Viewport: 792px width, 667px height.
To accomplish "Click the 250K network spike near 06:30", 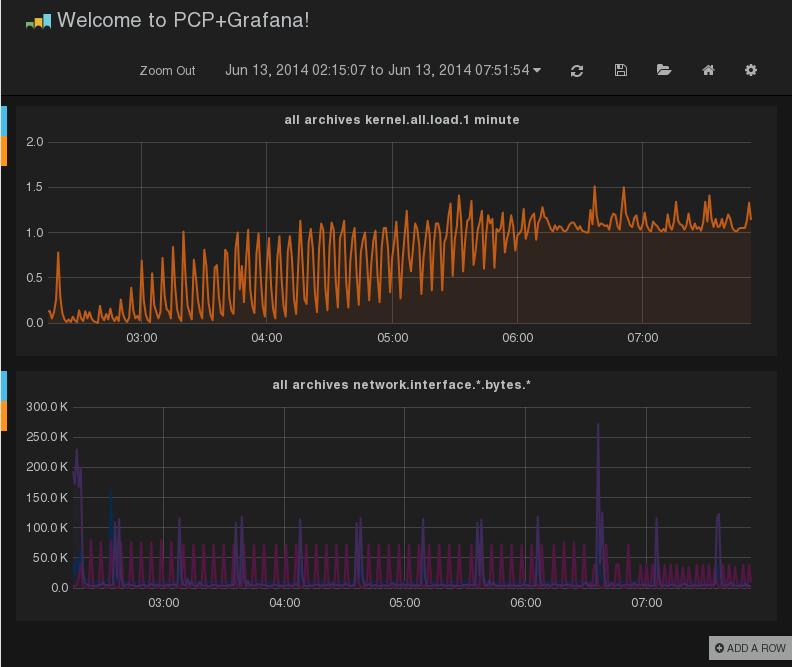I will [598, 425].
